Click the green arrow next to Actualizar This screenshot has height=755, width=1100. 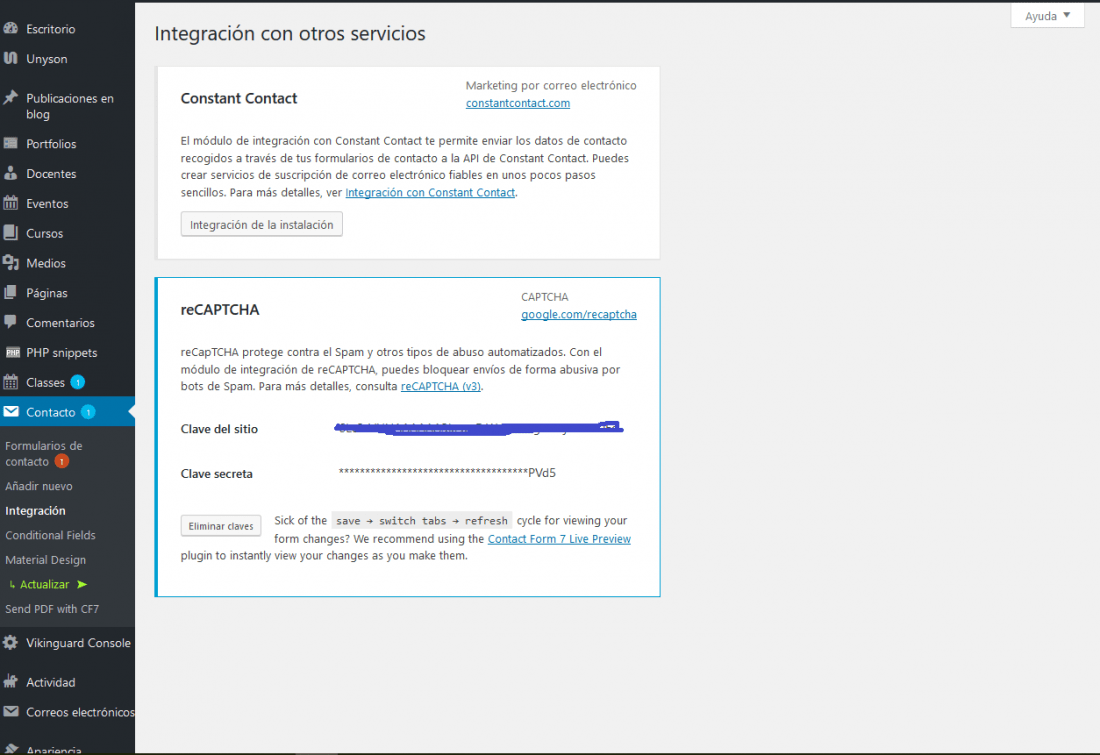82,584
